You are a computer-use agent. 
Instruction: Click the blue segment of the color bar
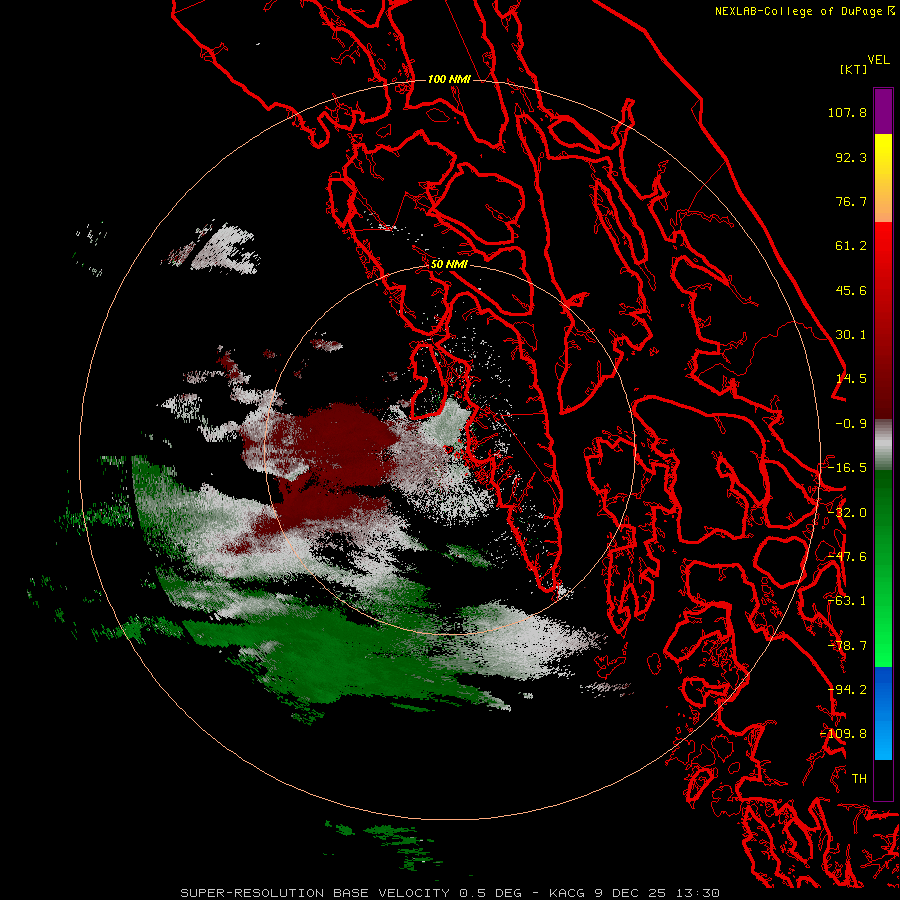point(883,713)
